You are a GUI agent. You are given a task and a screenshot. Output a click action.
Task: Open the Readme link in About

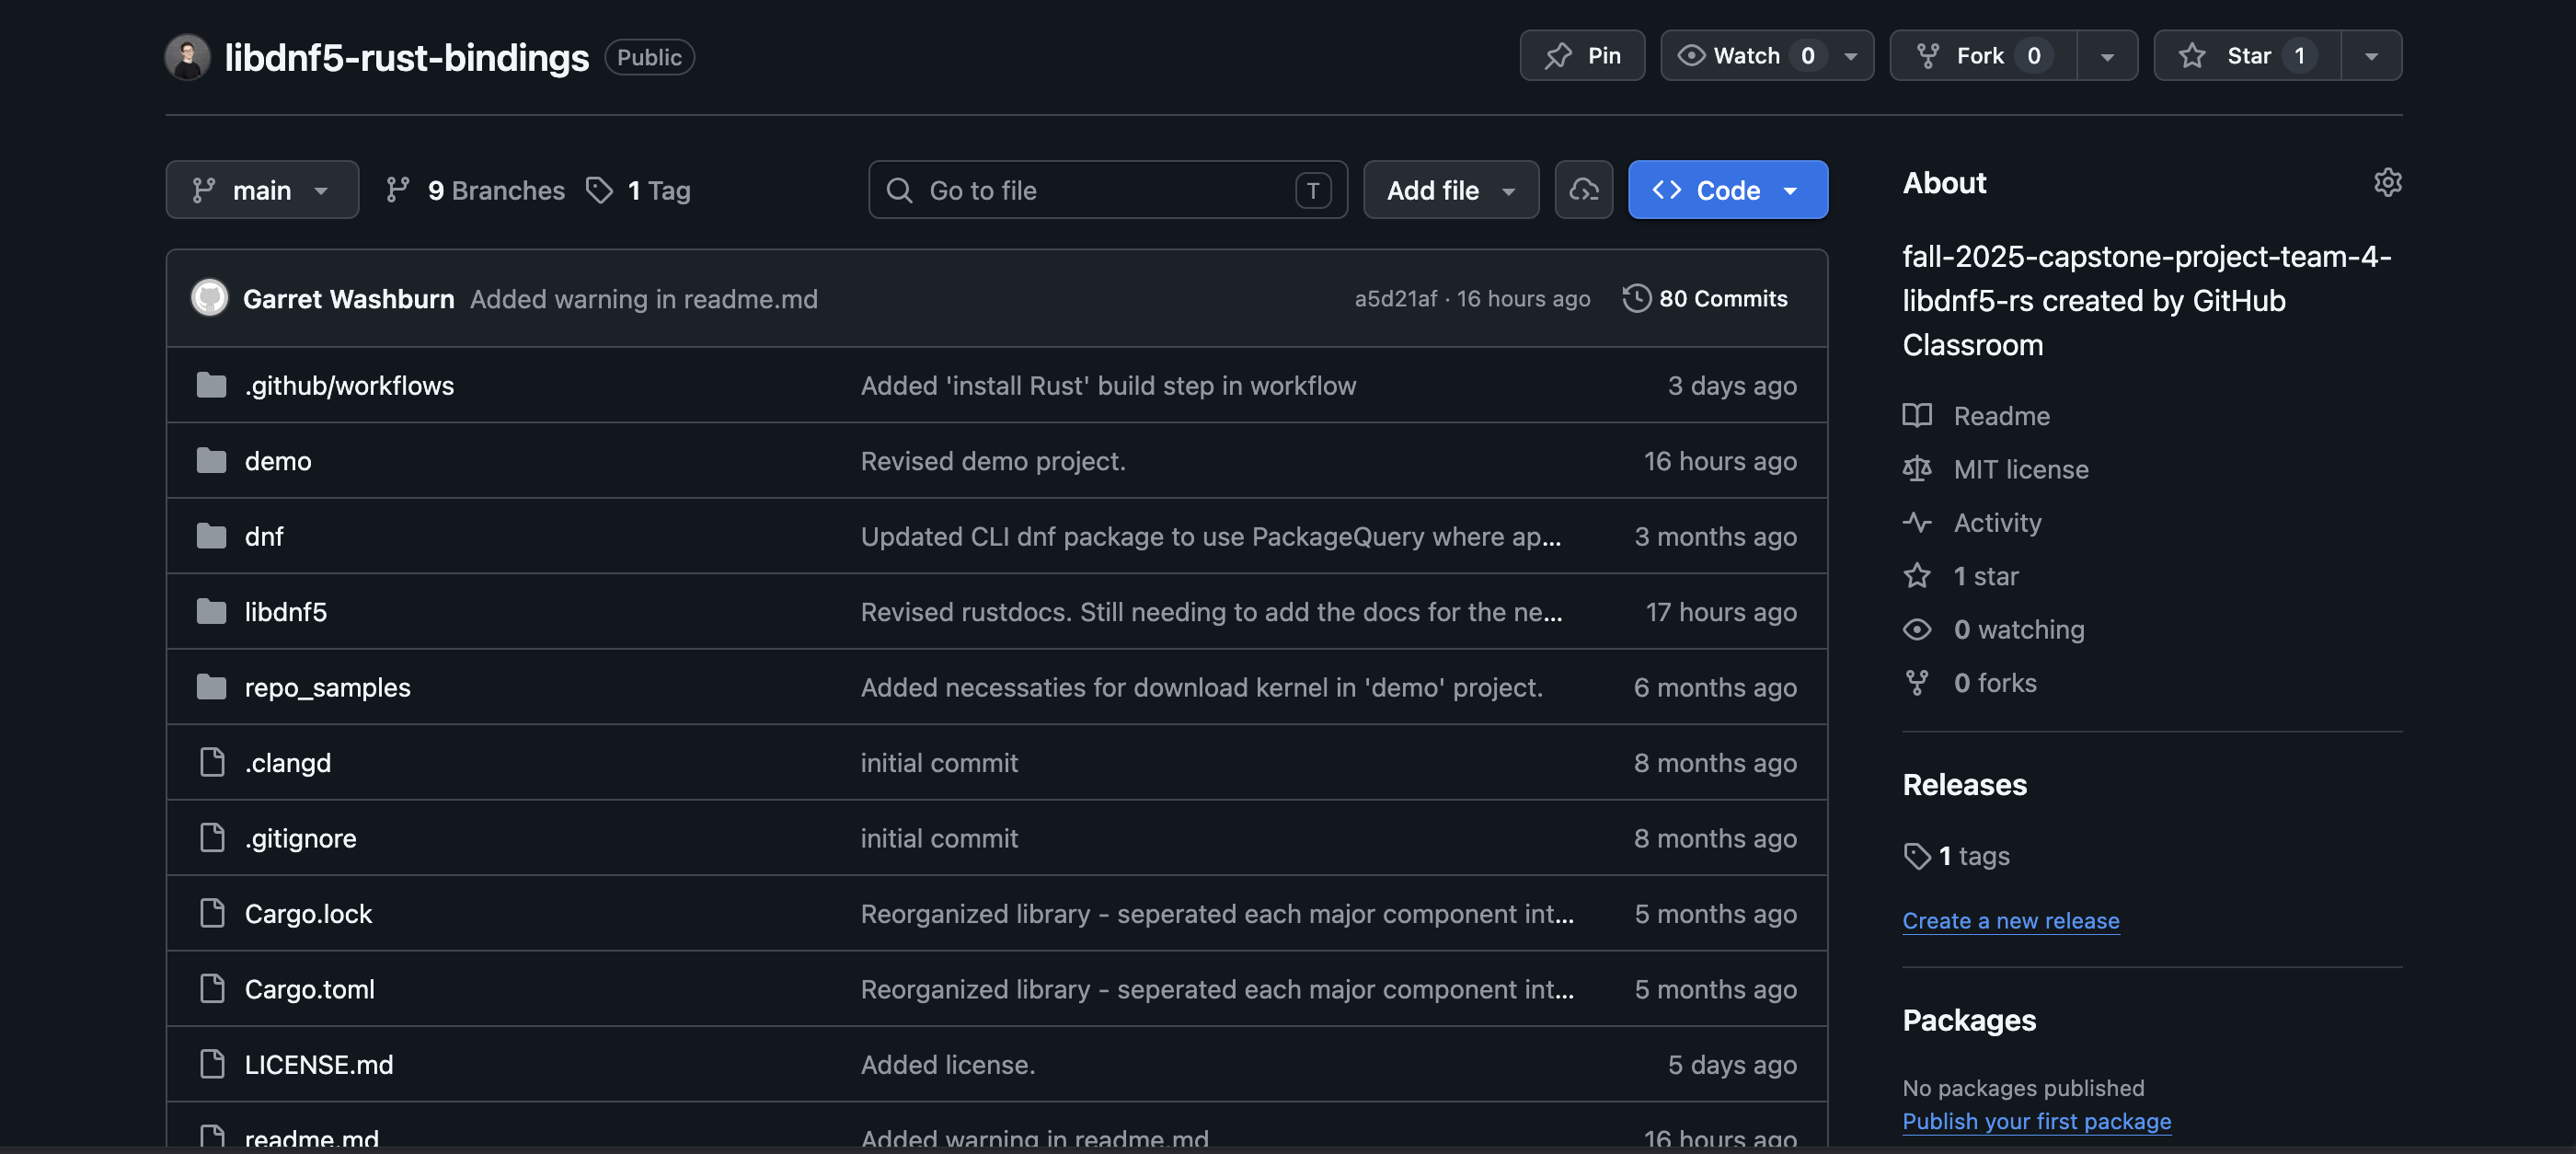pos(1977,416)
